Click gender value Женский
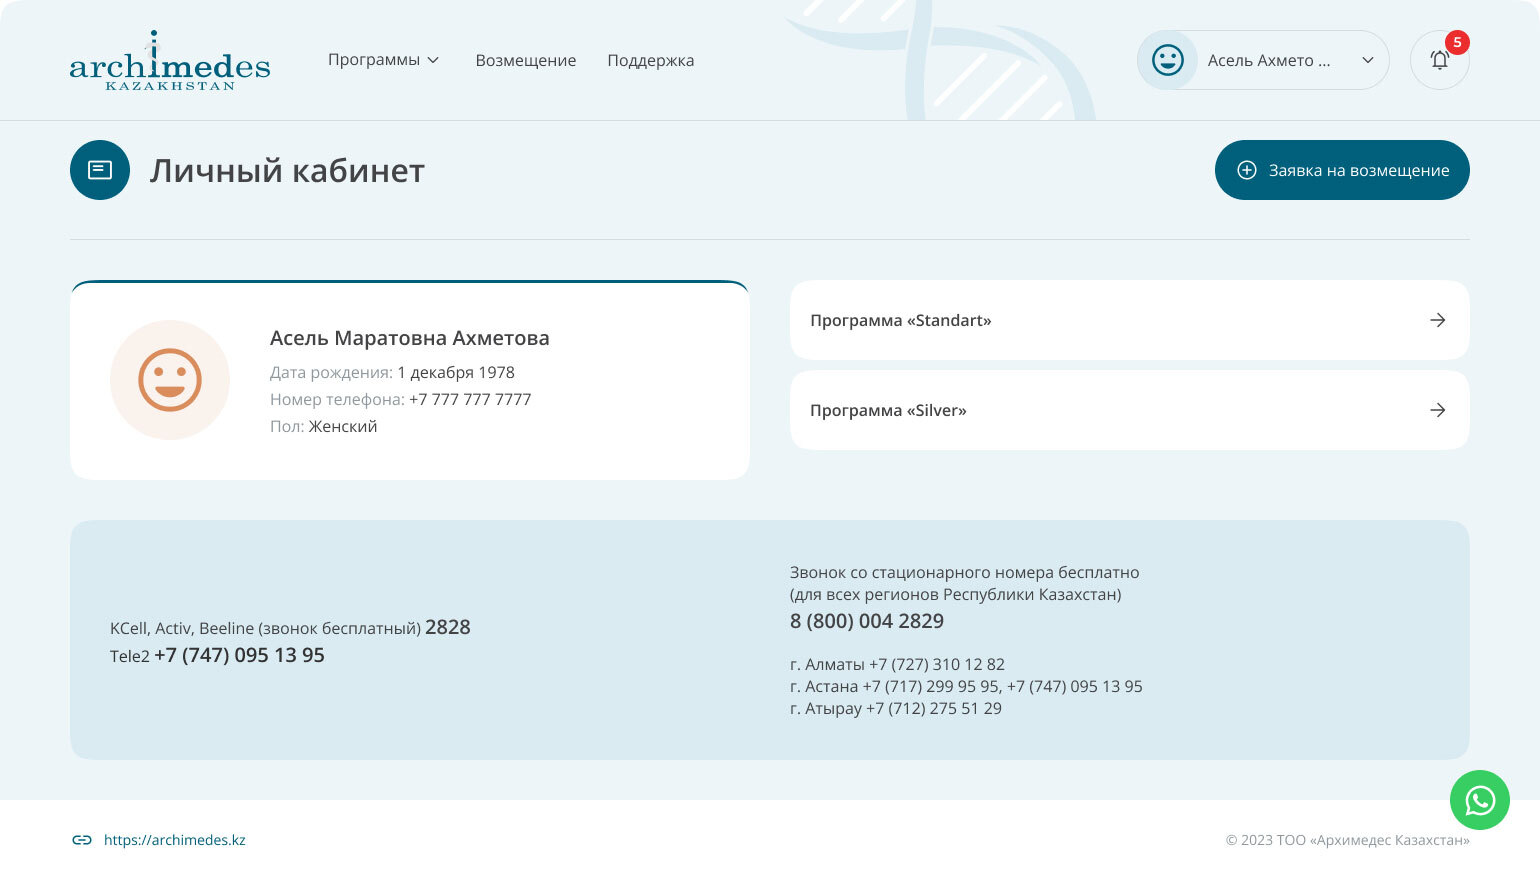Screen dimensions: 1540x880 tap(343, 426)
